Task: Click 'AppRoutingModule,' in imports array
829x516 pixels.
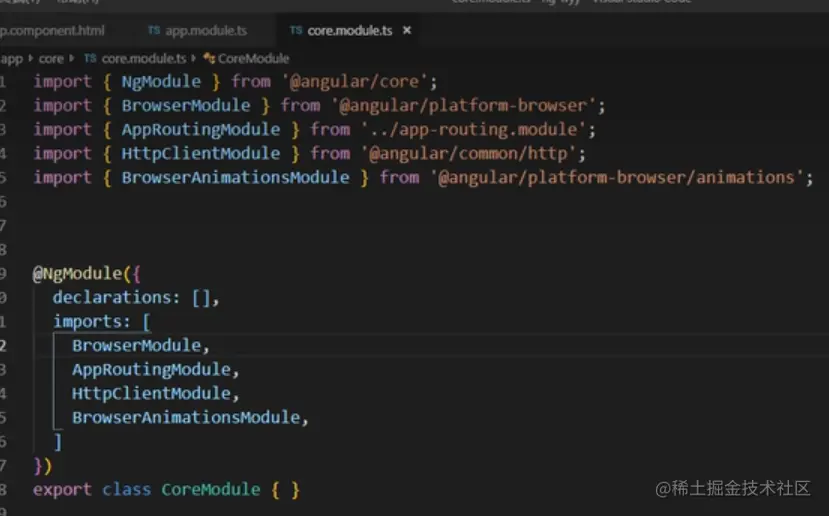Action: (x=155, y=369)
